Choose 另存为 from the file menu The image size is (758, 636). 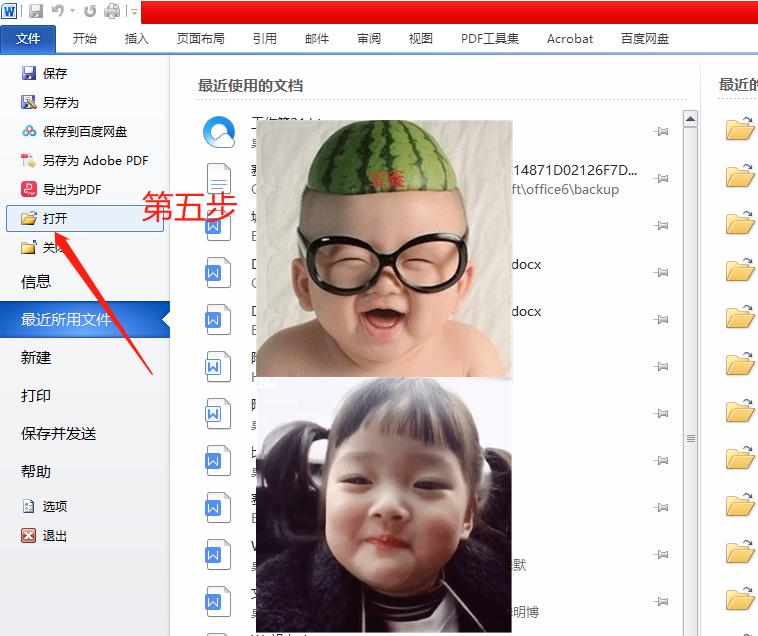pos(60,102)
